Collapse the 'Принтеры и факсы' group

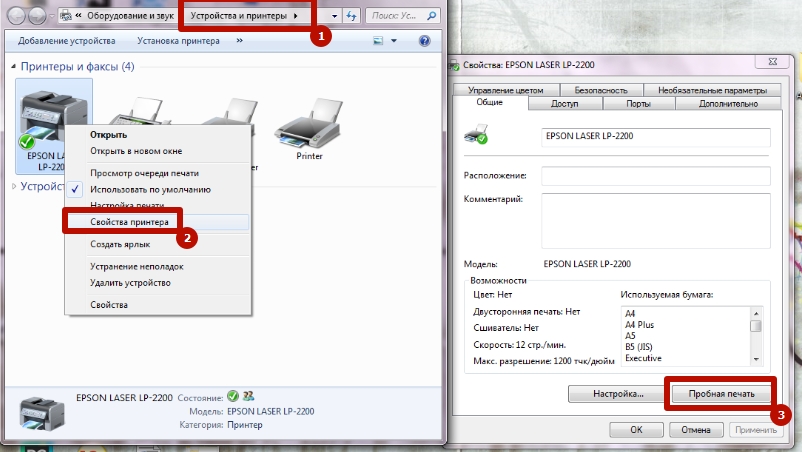pyautogui.click(x=14, y=67)
